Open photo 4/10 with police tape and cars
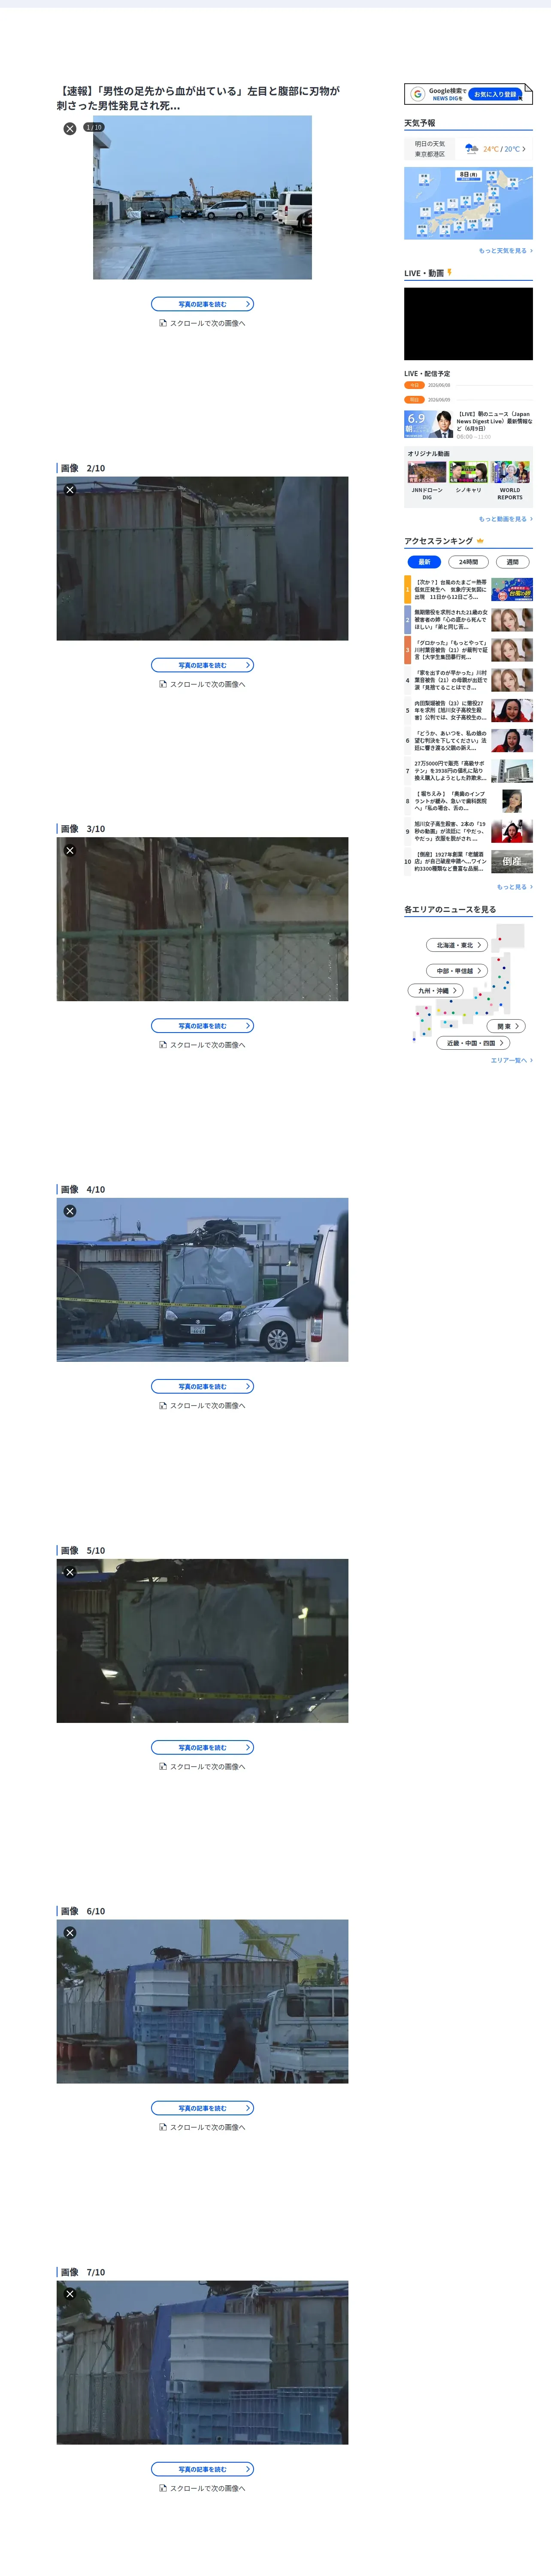Screen dimensions: 551x2576 coord(202,1280)
